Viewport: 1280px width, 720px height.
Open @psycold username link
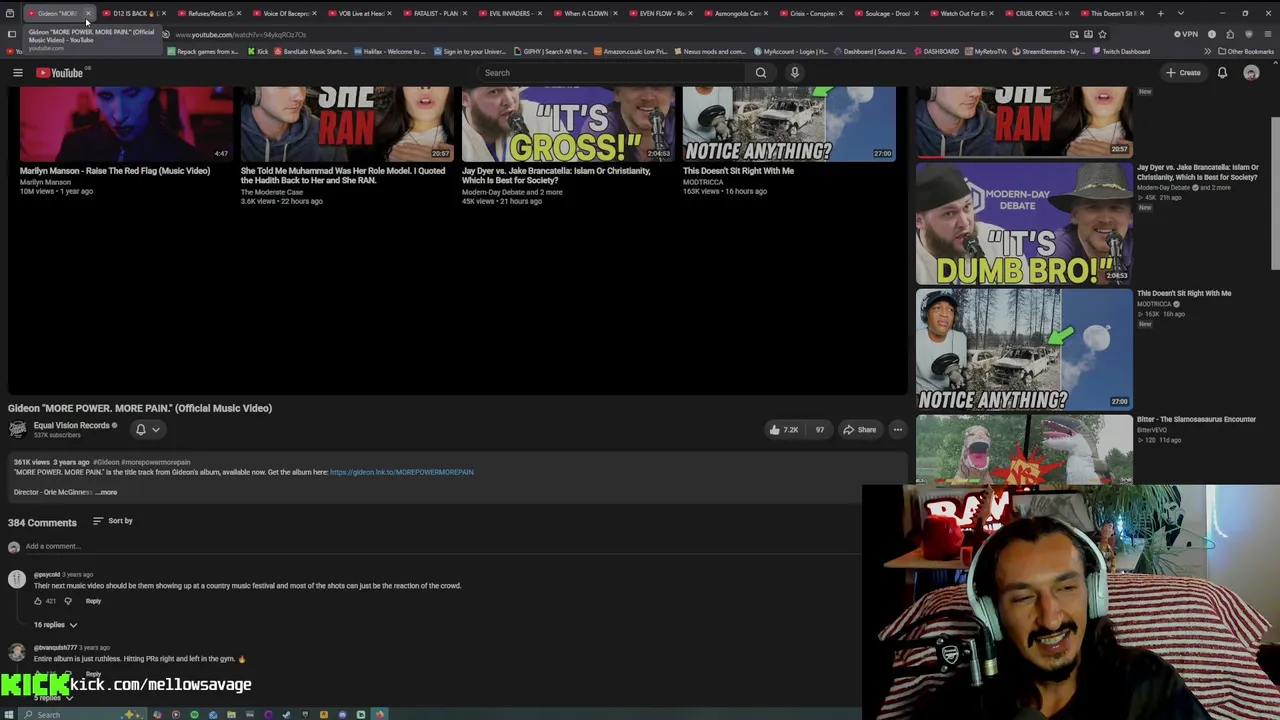point(47,575)
